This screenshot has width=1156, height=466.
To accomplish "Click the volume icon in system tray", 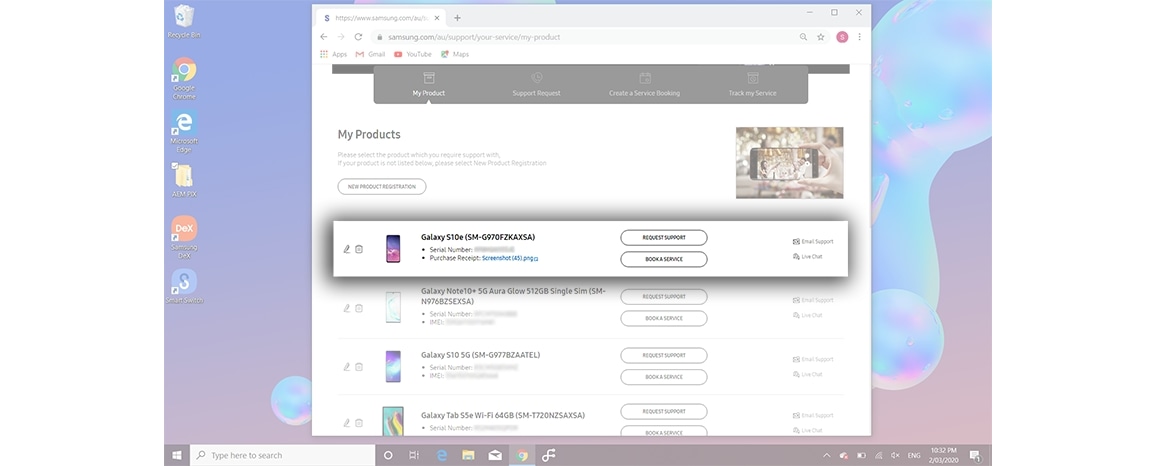I will [x=895, y=455].
